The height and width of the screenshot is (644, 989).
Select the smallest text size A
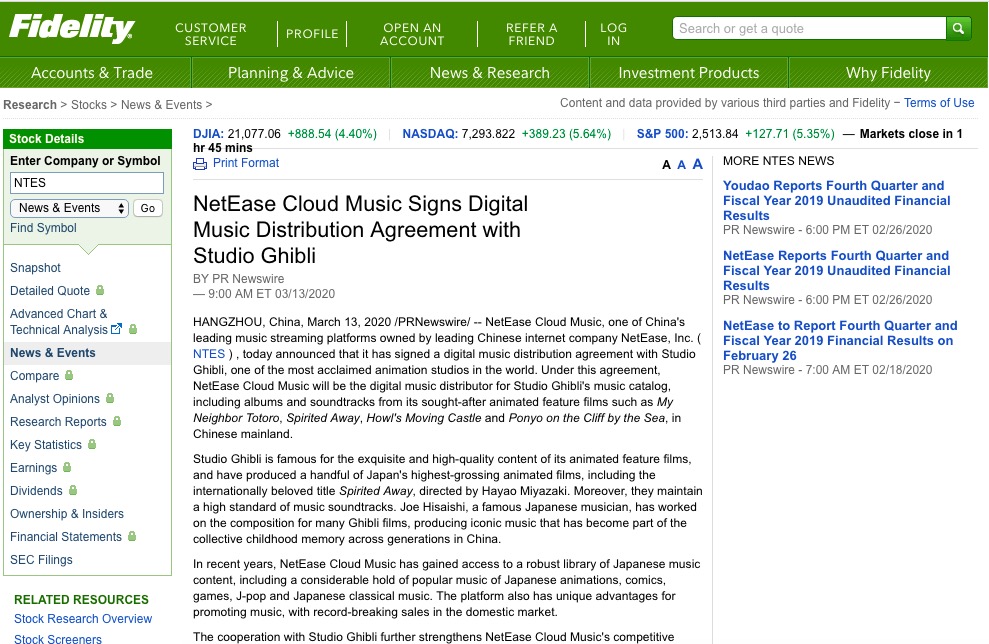(x=666, y=165)
